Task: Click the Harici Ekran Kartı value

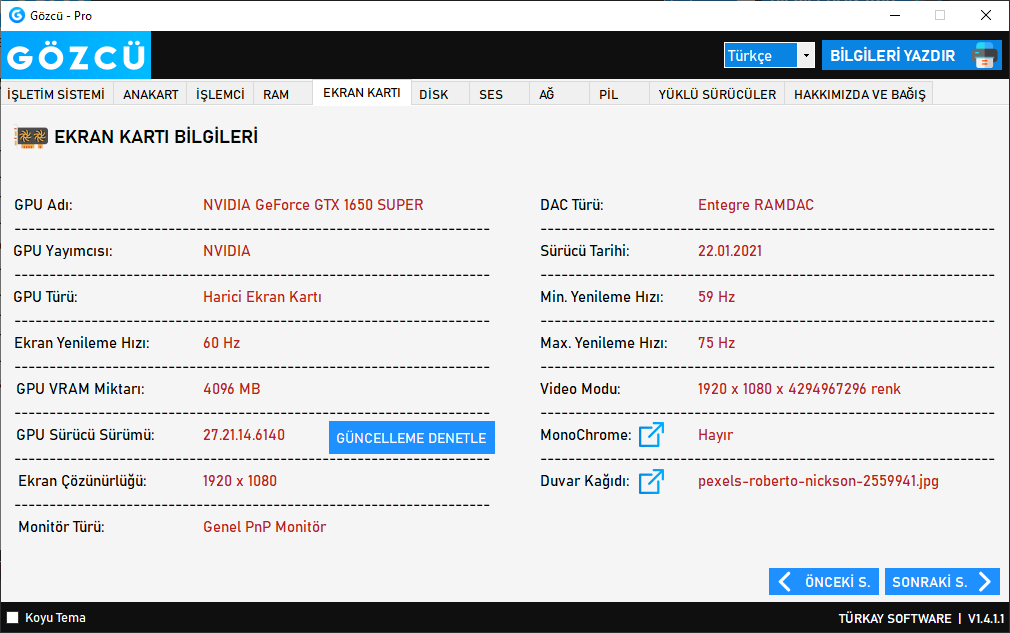Action: coord(262,297)
